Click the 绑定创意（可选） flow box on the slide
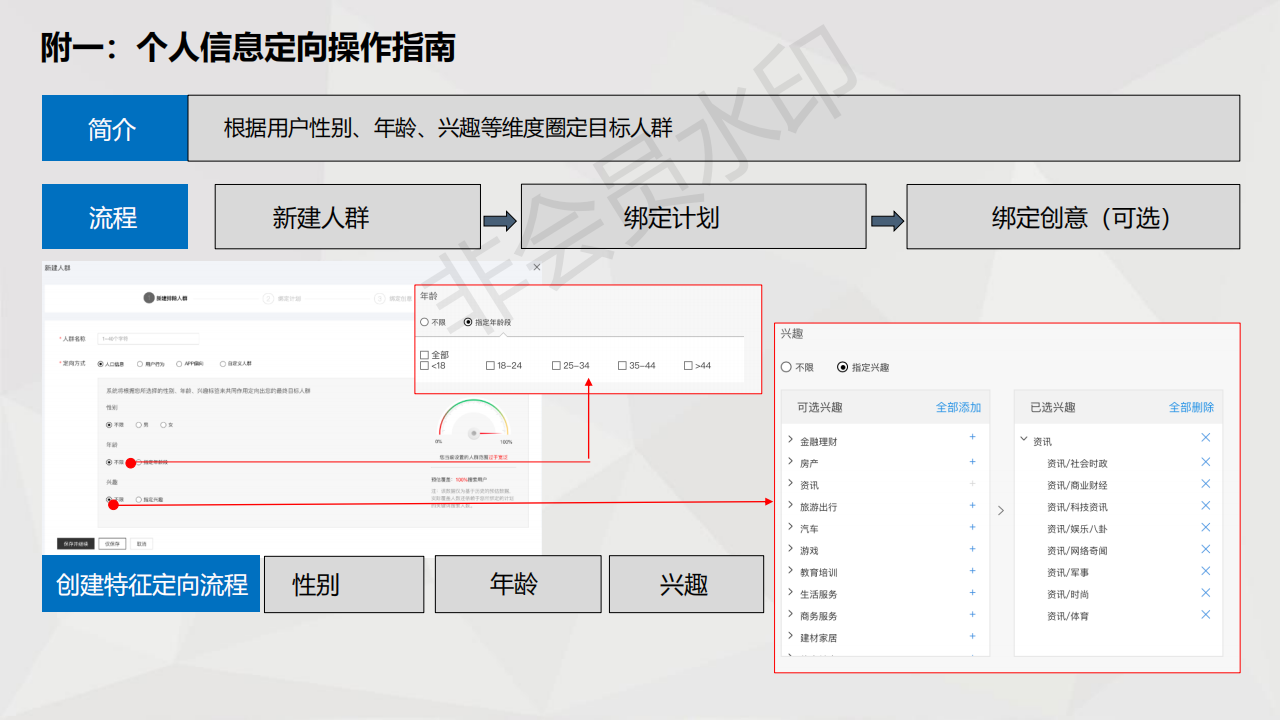 (x=1073, y=217)
